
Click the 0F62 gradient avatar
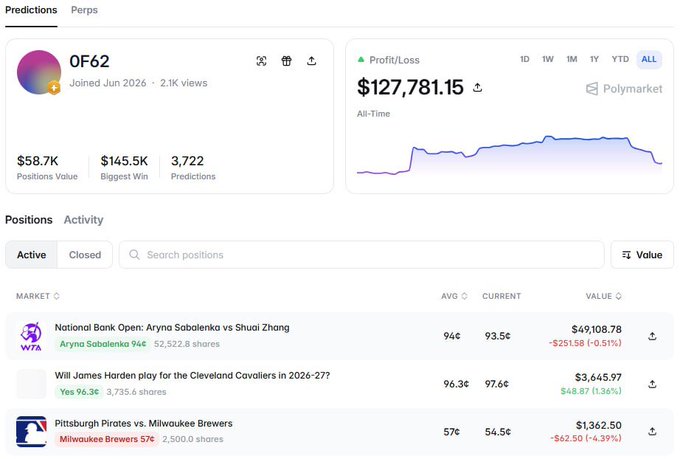tap(39, 72)
